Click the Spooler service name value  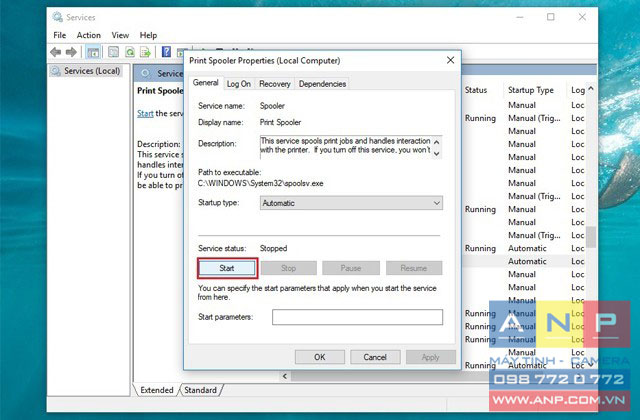tap(272, 106)
